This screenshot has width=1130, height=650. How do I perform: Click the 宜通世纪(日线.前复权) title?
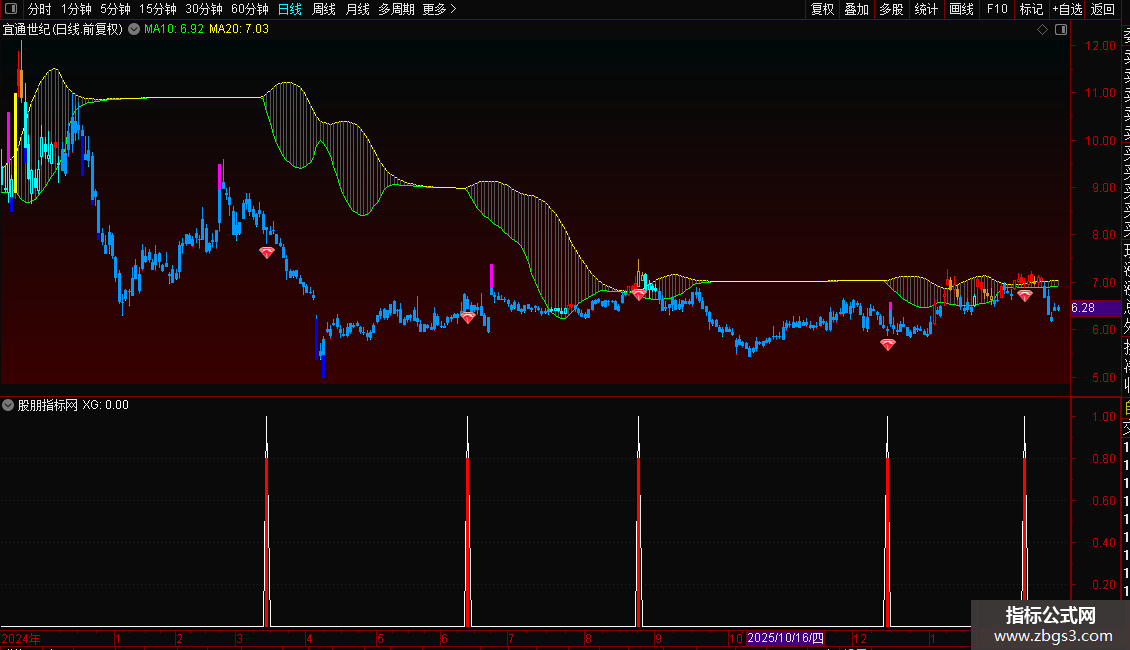tap(63, 29)
